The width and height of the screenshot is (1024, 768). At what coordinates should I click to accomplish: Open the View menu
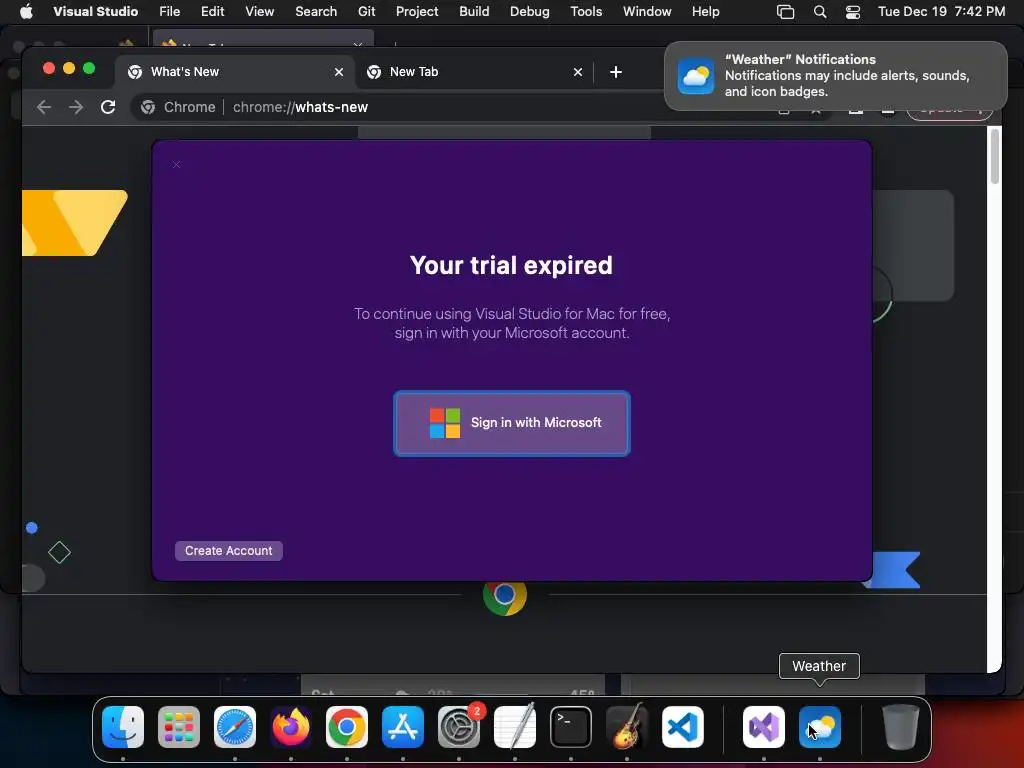coord(259,11)
